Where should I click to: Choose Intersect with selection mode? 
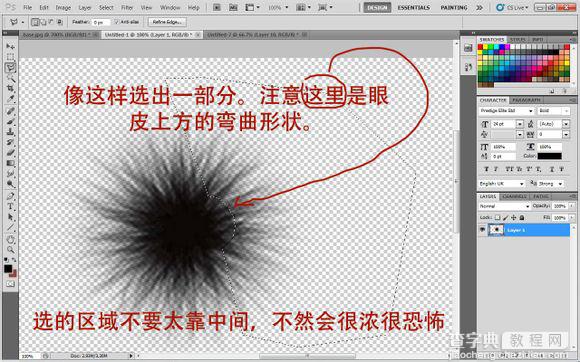click(x=60, y=22)
